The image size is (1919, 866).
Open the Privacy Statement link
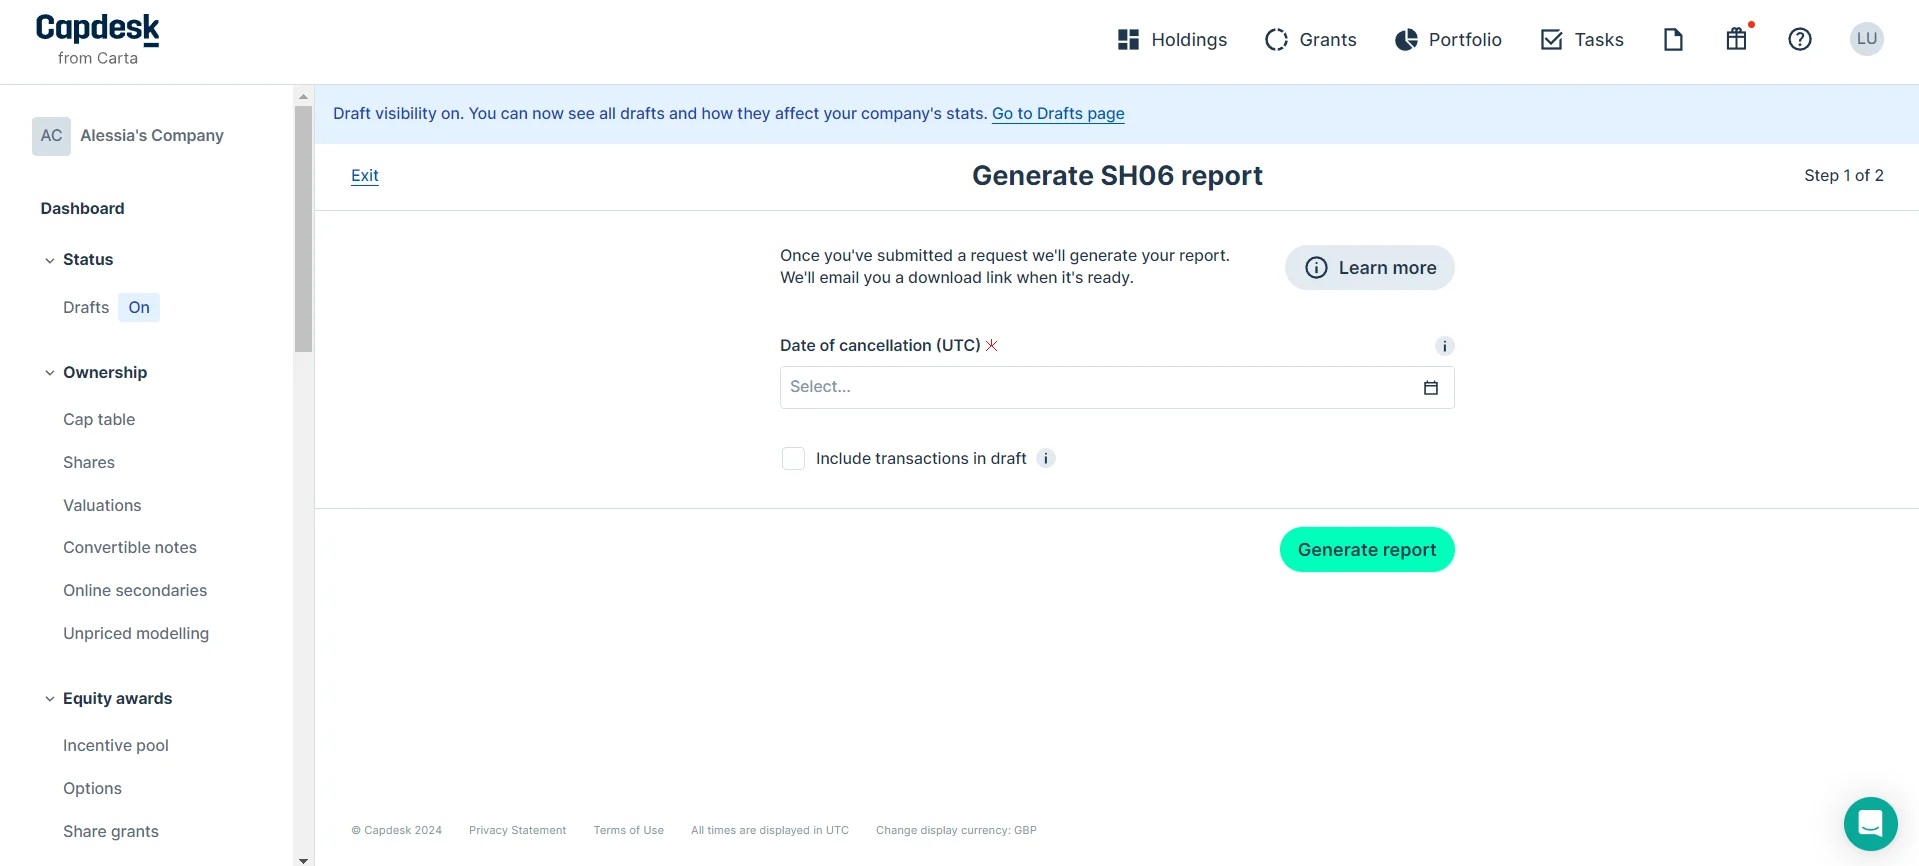[x=517, y=831]
